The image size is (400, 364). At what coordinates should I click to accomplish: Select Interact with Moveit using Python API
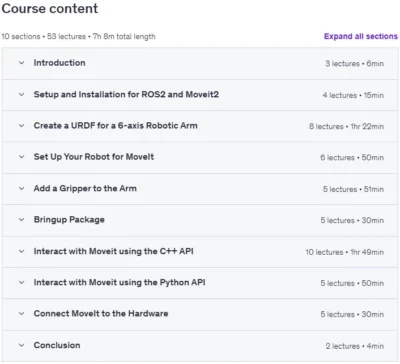point(119,282)
